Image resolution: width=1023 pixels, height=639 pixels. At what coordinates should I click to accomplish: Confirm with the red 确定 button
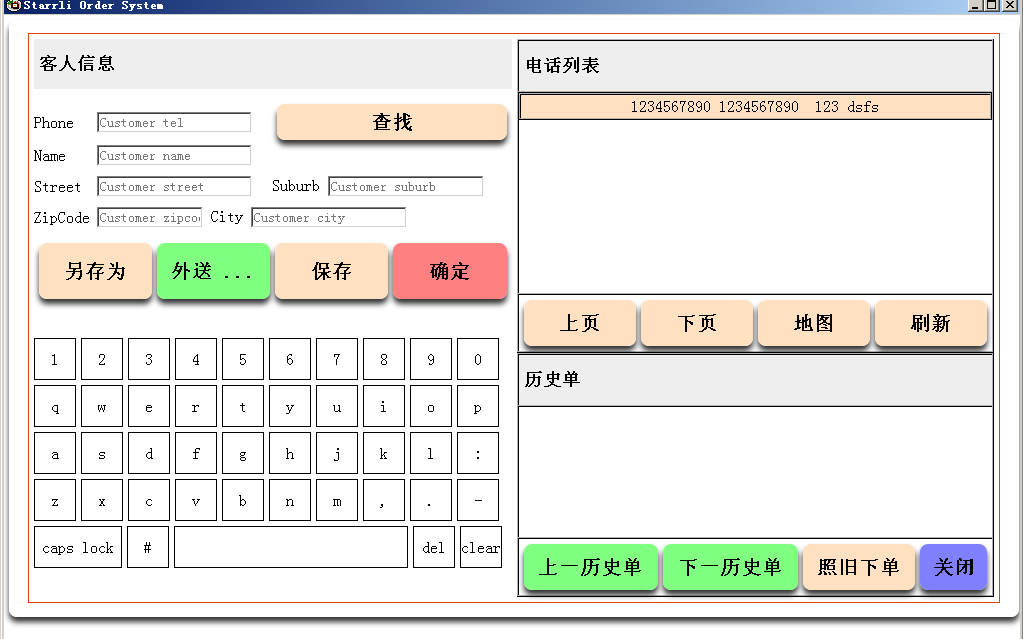450,271
